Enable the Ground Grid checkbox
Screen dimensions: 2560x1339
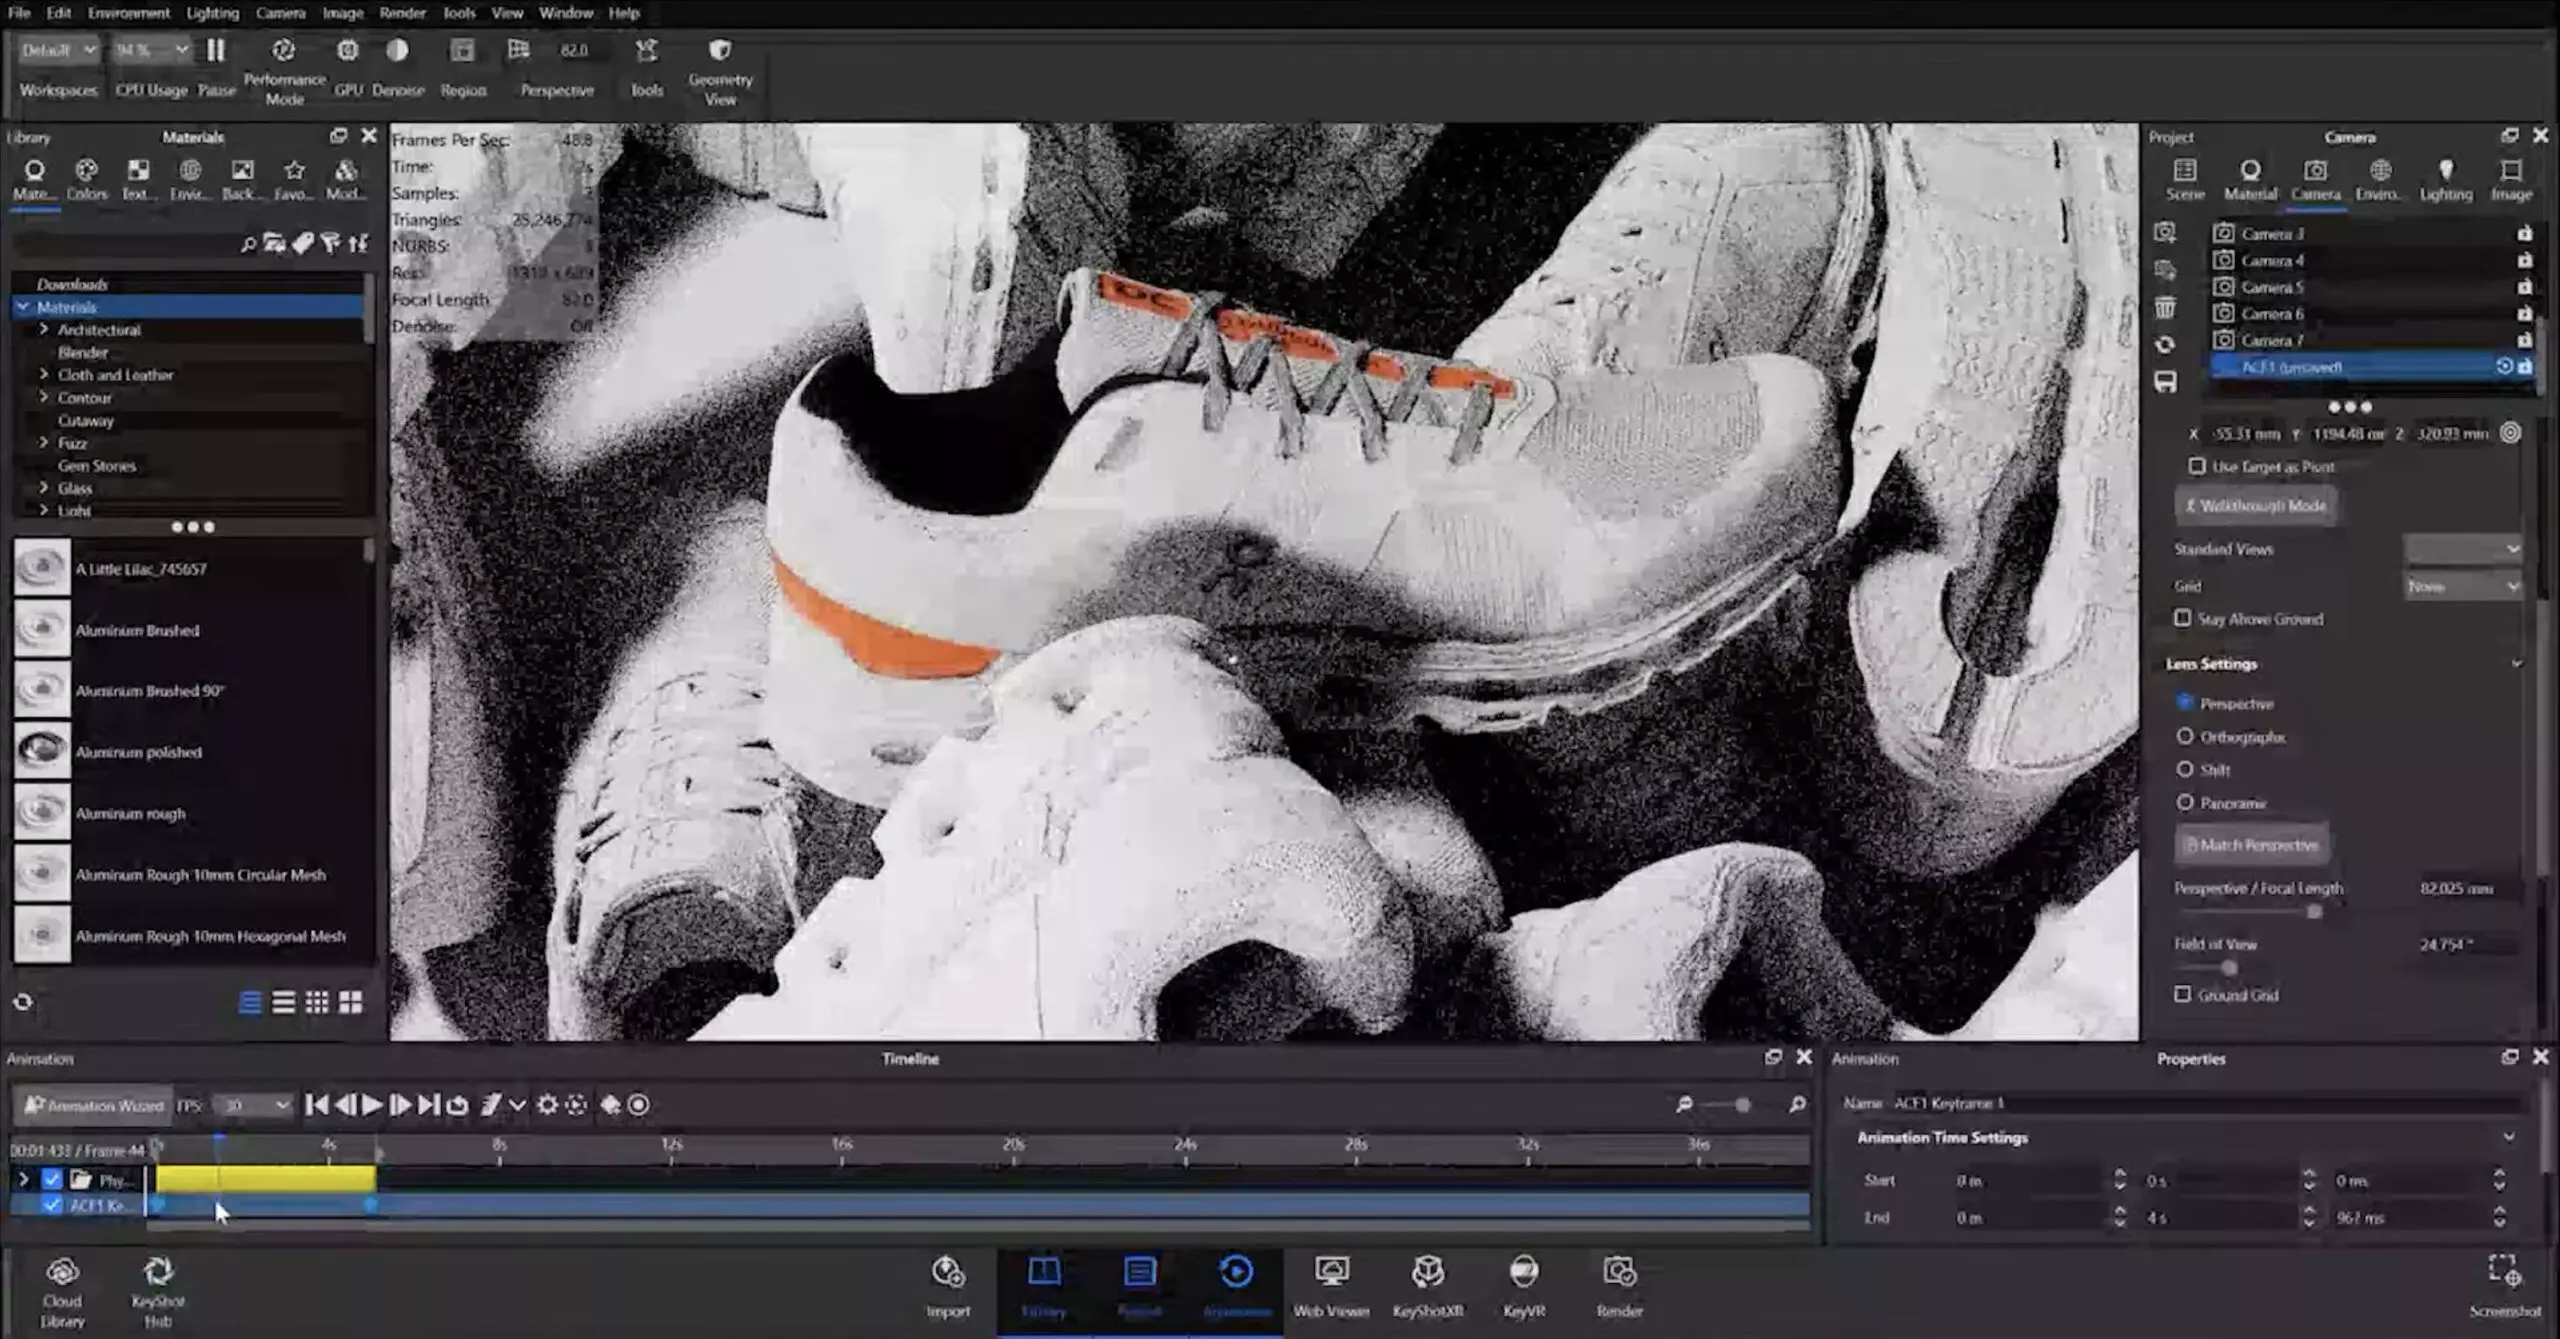click(x=2182, y=995)
